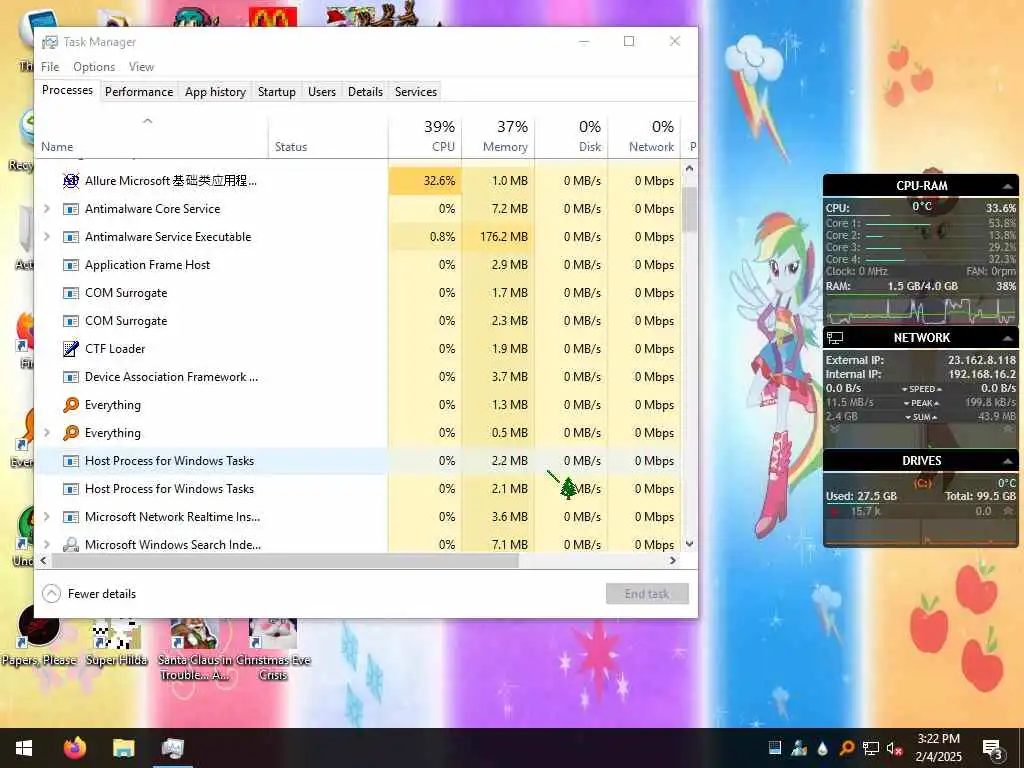Expand the Microsoft Network Realtime Inspection row
The height and width of the screenshot is (768, 1024).
pos(46,517)
